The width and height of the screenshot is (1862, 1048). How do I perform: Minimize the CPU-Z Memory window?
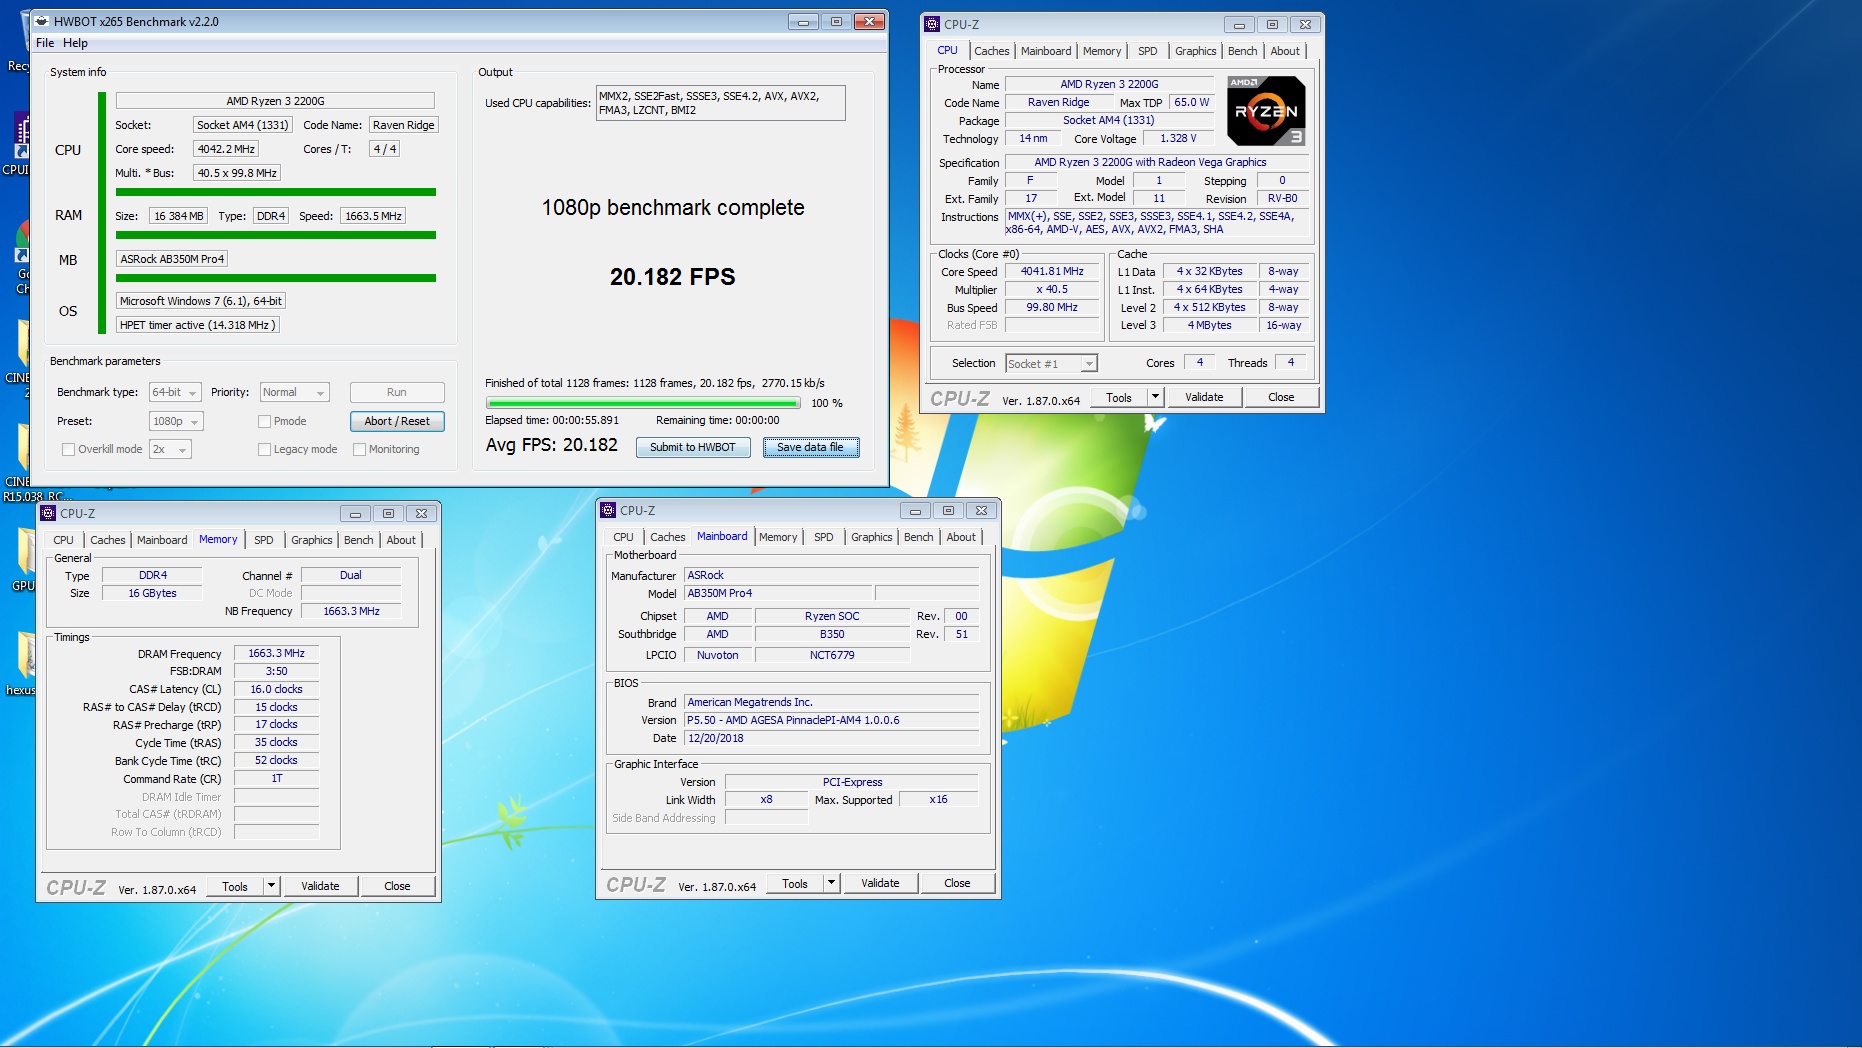[355, 514]
